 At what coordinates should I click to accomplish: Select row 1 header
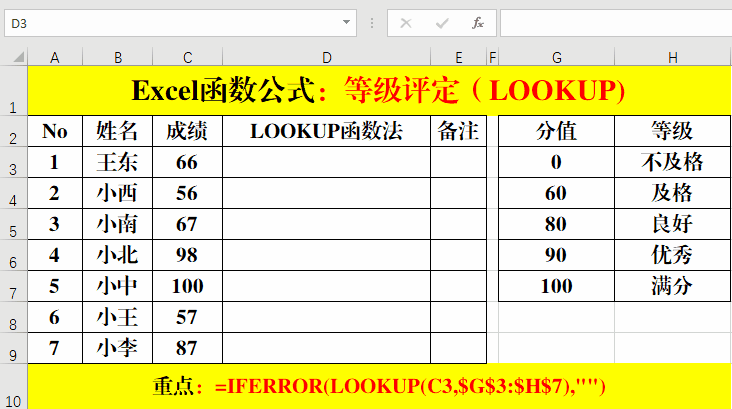tap(14, 91)
